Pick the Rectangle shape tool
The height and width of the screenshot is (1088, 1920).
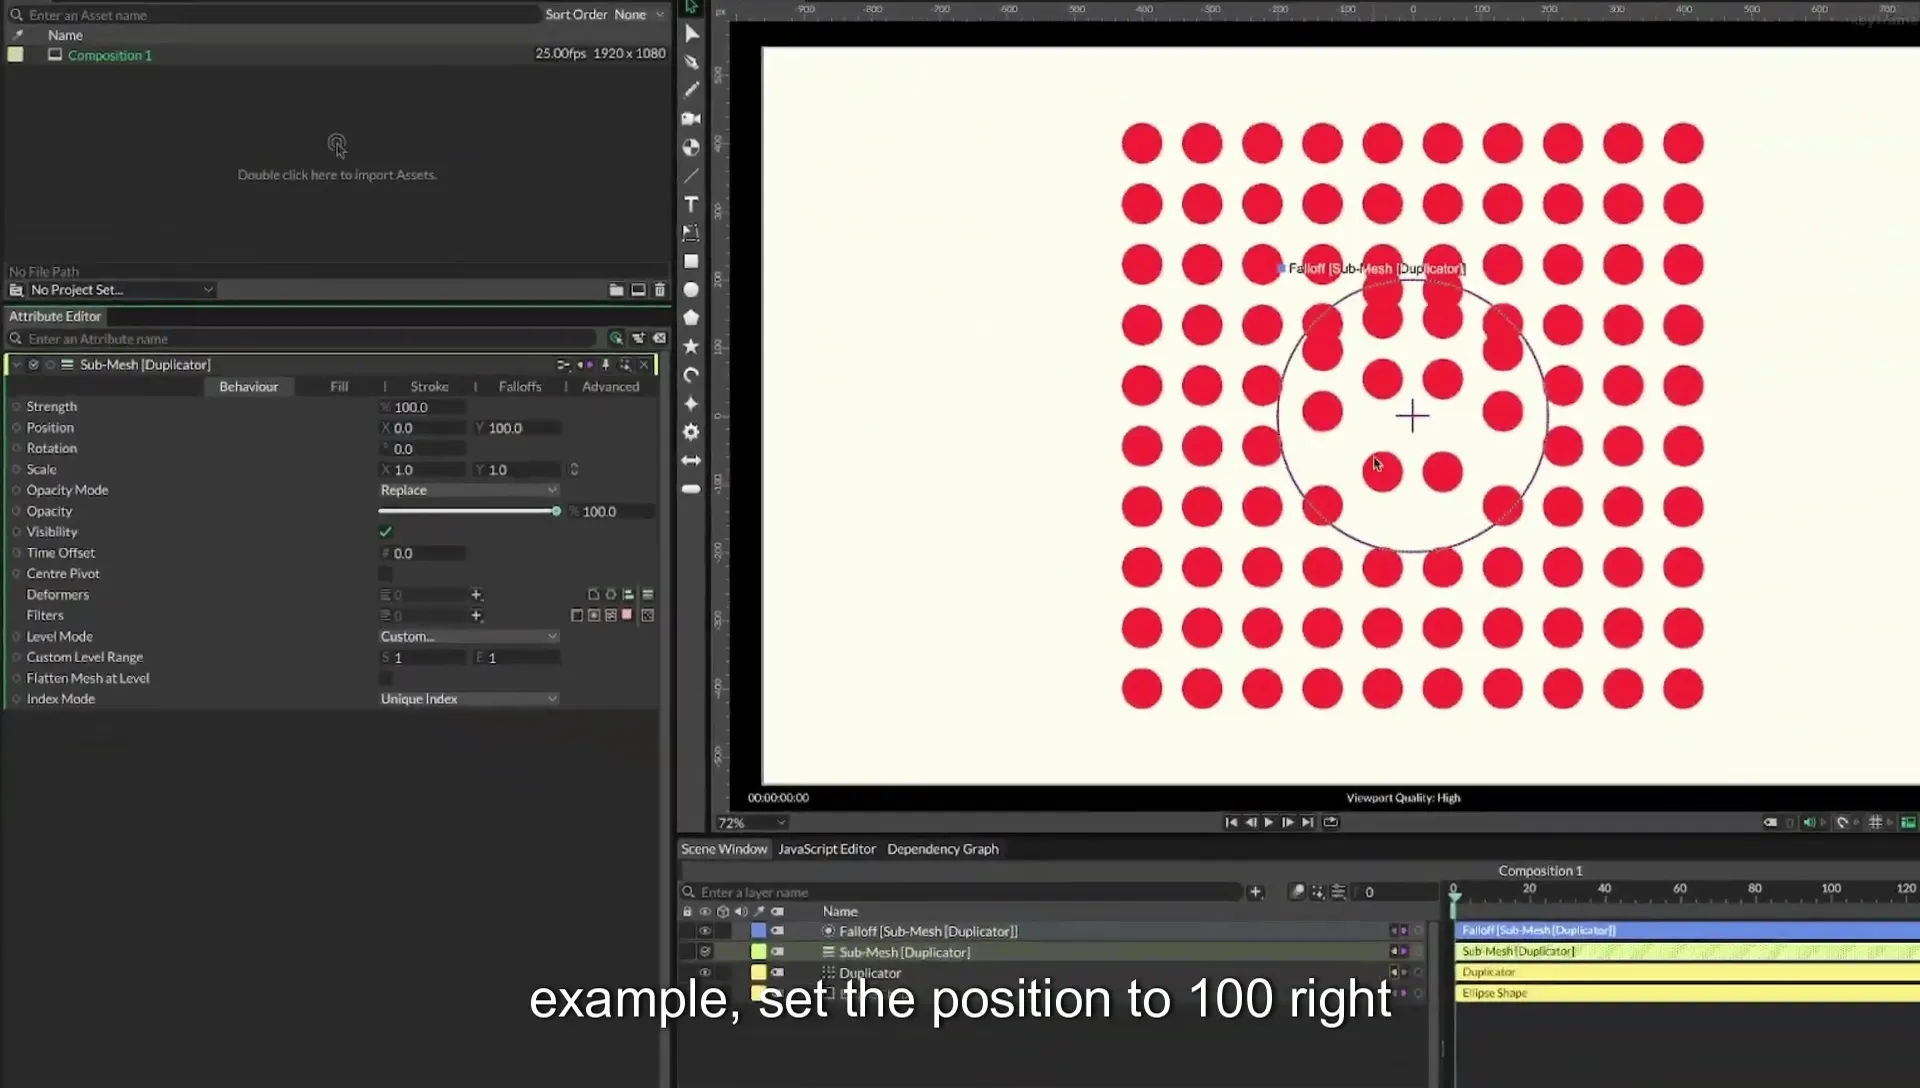(691, 261)
